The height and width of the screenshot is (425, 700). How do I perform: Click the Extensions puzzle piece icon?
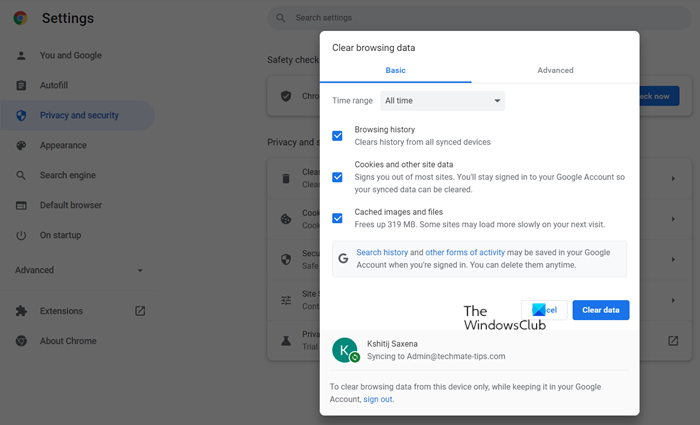tap(21, 311)
